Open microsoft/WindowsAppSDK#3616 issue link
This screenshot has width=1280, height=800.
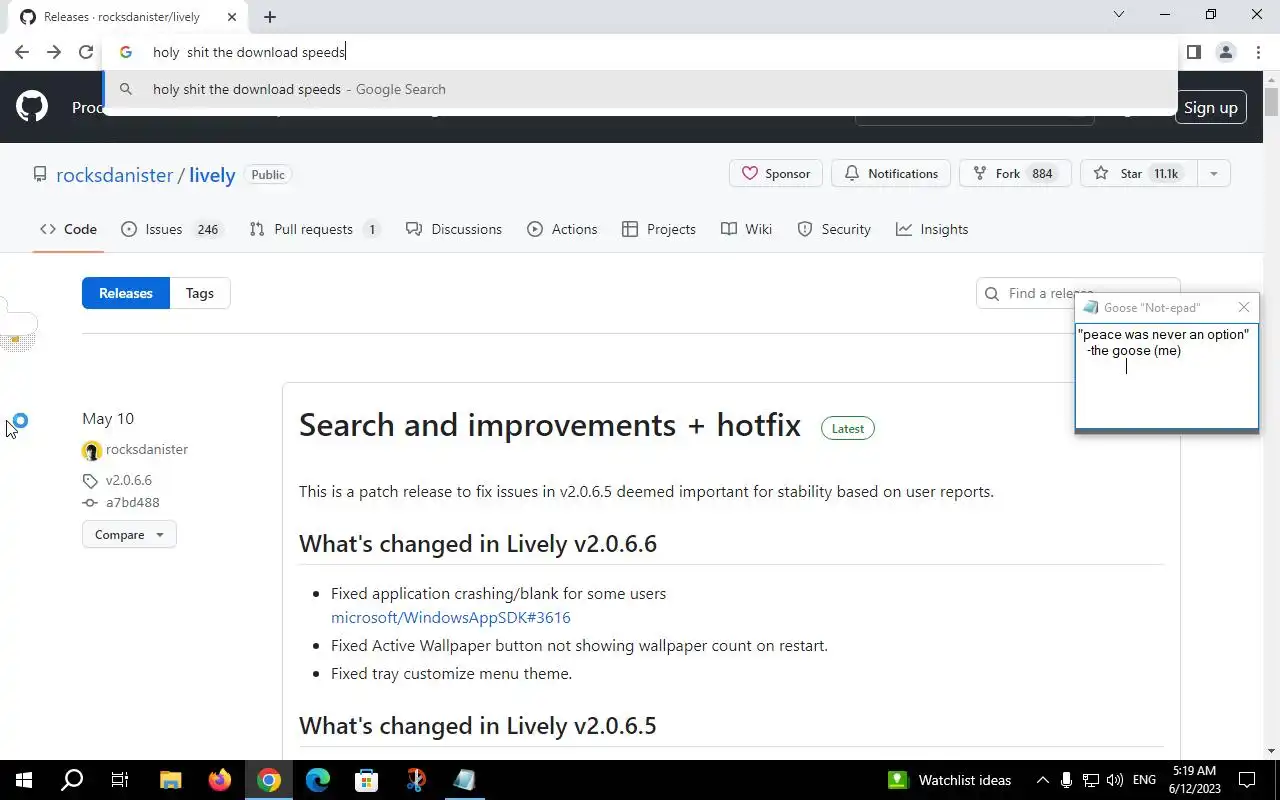(451, 617)
